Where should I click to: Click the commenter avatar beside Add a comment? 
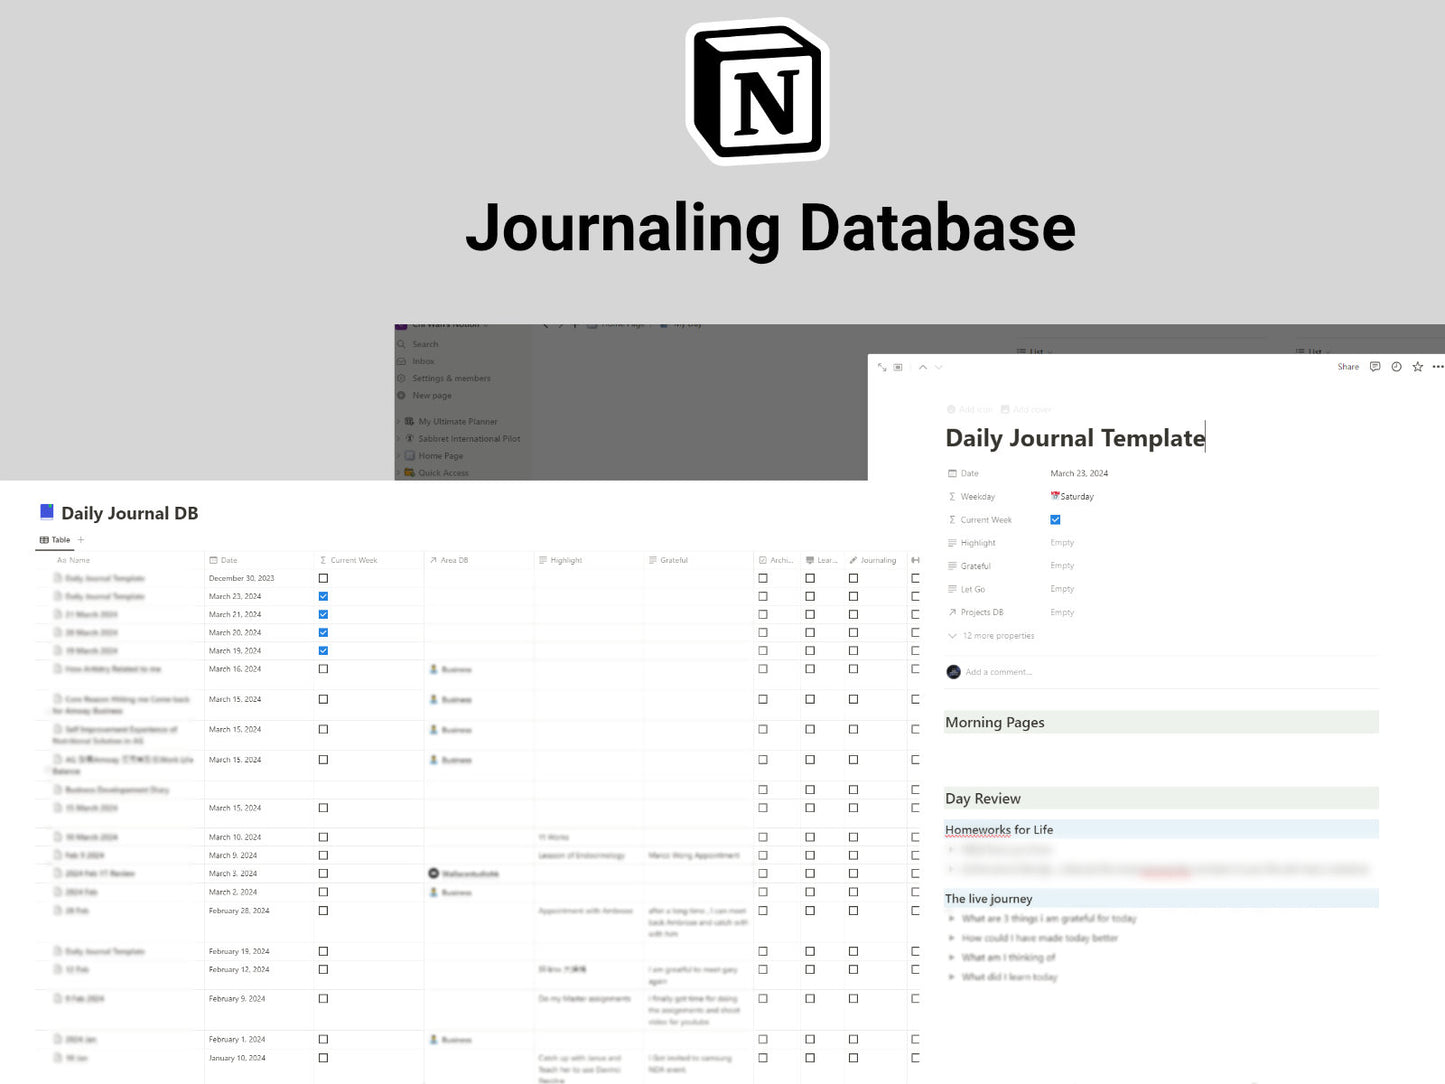point(953,672)
